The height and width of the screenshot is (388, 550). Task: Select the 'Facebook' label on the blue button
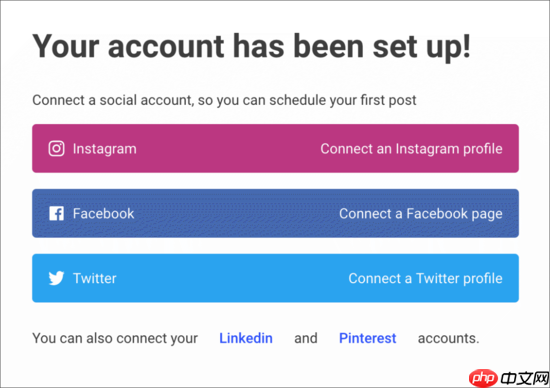pyautogui.click(x=103, y=213)
